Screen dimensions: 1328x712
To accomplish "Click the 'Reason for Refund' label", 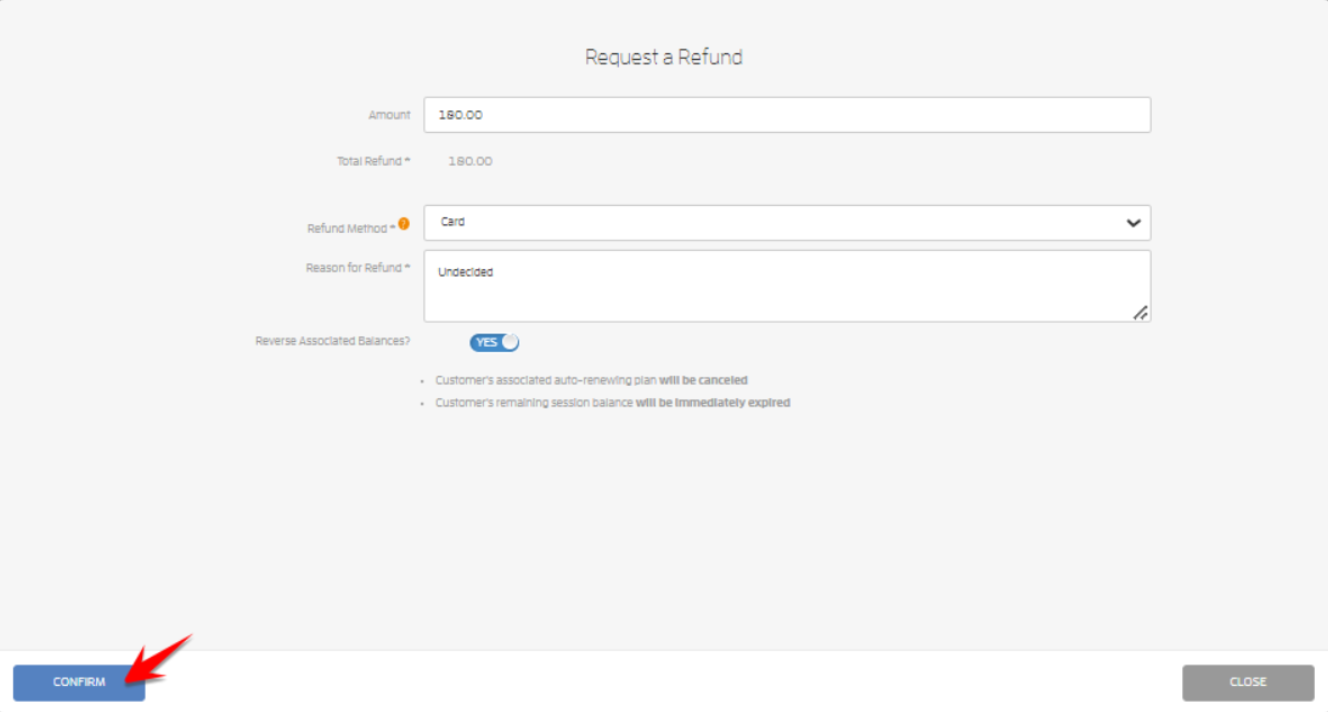I will (x=358, y=268).
